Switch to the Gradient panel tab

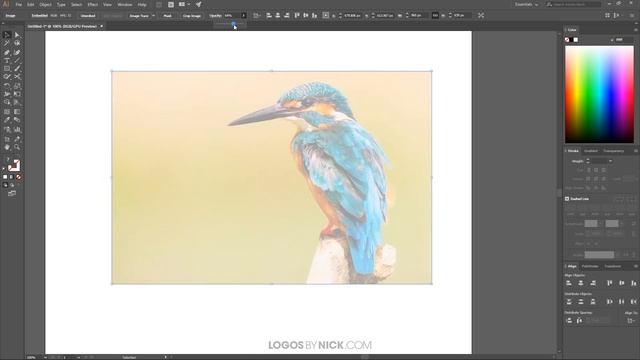pos(591,151)
